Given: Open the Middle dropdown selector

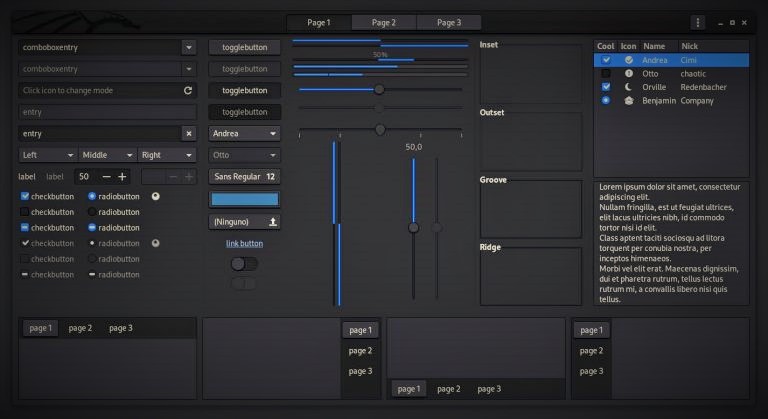Looking at the screenshot, I should click(108, 155).
